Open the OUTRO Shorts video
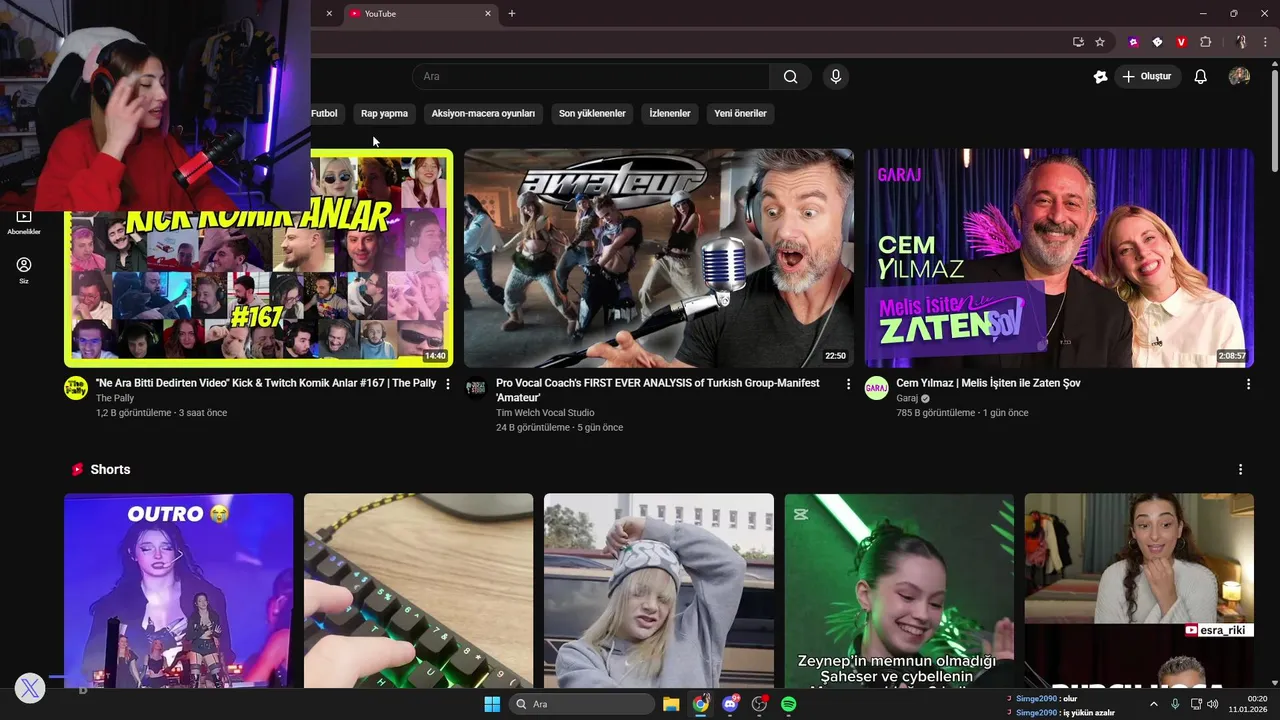 click(179, 590)
